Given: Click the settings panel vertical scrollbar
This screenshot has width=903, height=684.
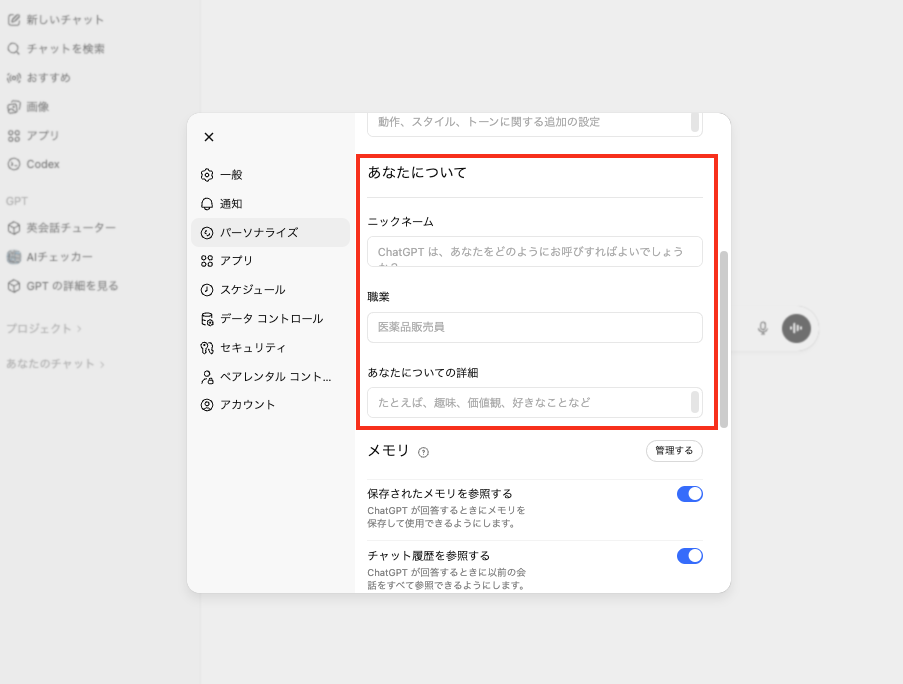Looking at the screenshot, I should [724, 340].
